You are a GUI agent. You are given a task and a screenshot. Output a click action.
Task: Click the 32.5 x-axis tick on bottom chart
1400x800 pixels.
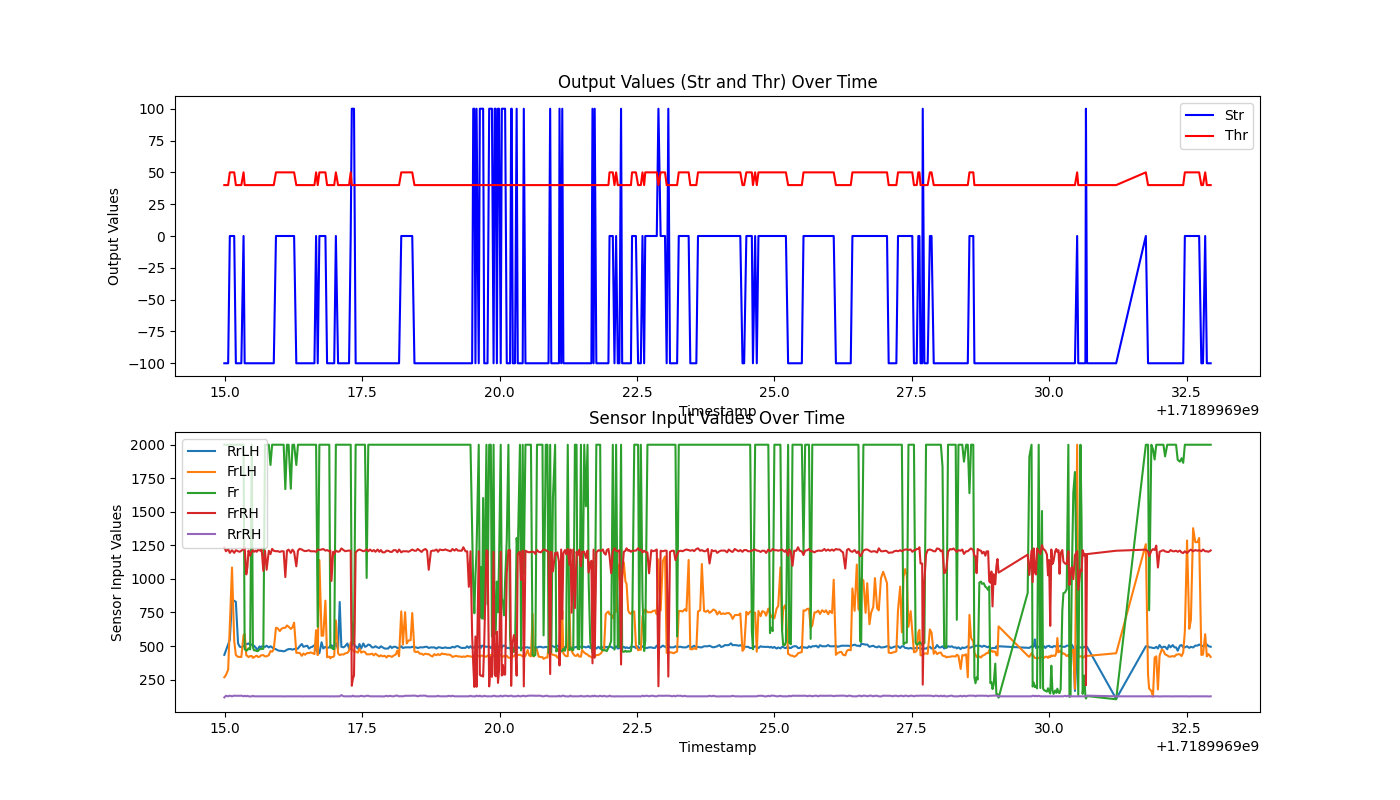coord(1186,729)
